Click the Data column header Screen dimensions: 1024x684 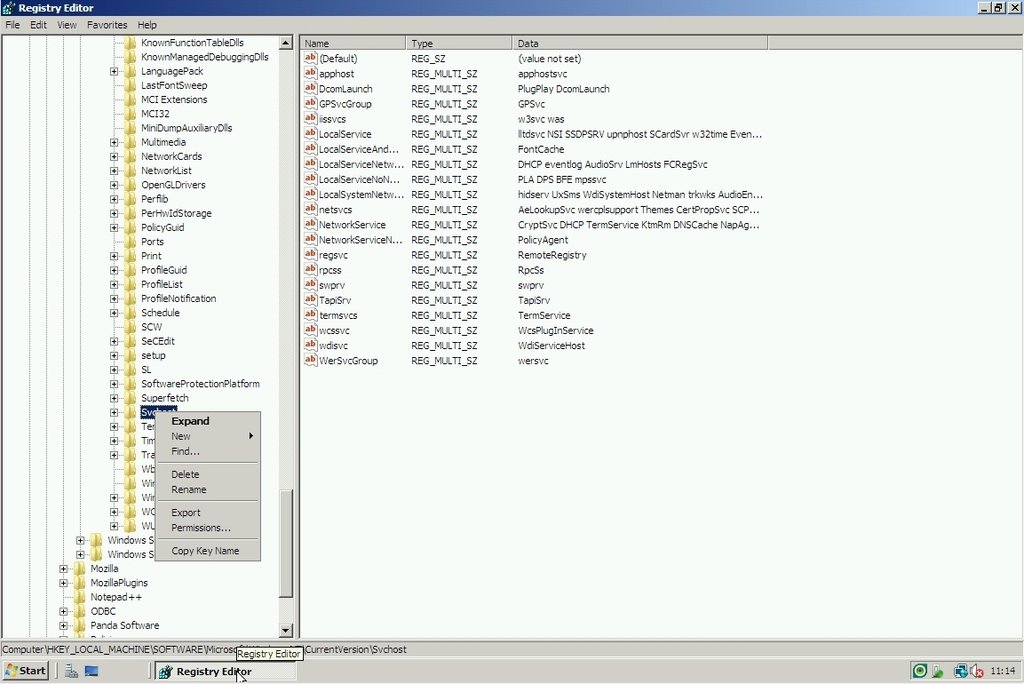[640, 44]
